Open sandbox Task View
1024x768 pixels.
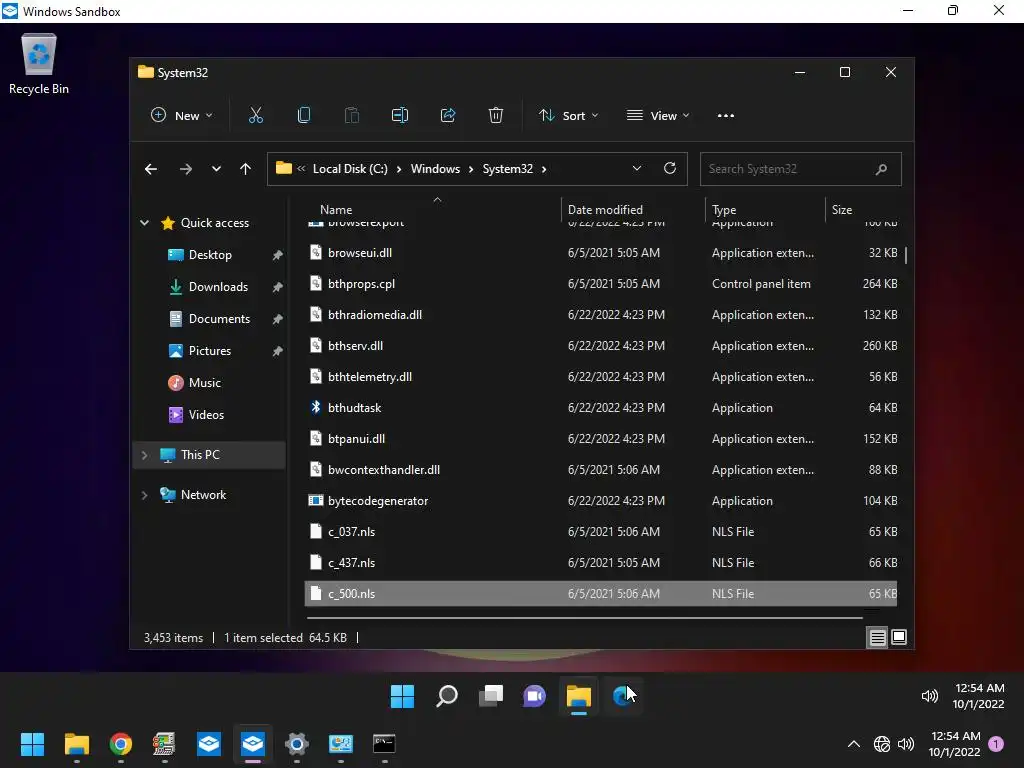click(491, 696)
